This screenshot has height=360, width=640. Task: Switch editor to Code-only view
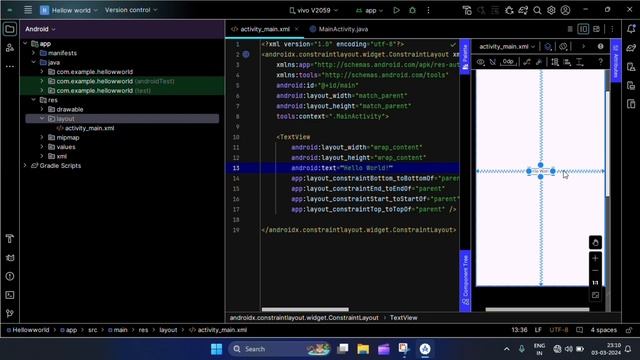(570, 29)
